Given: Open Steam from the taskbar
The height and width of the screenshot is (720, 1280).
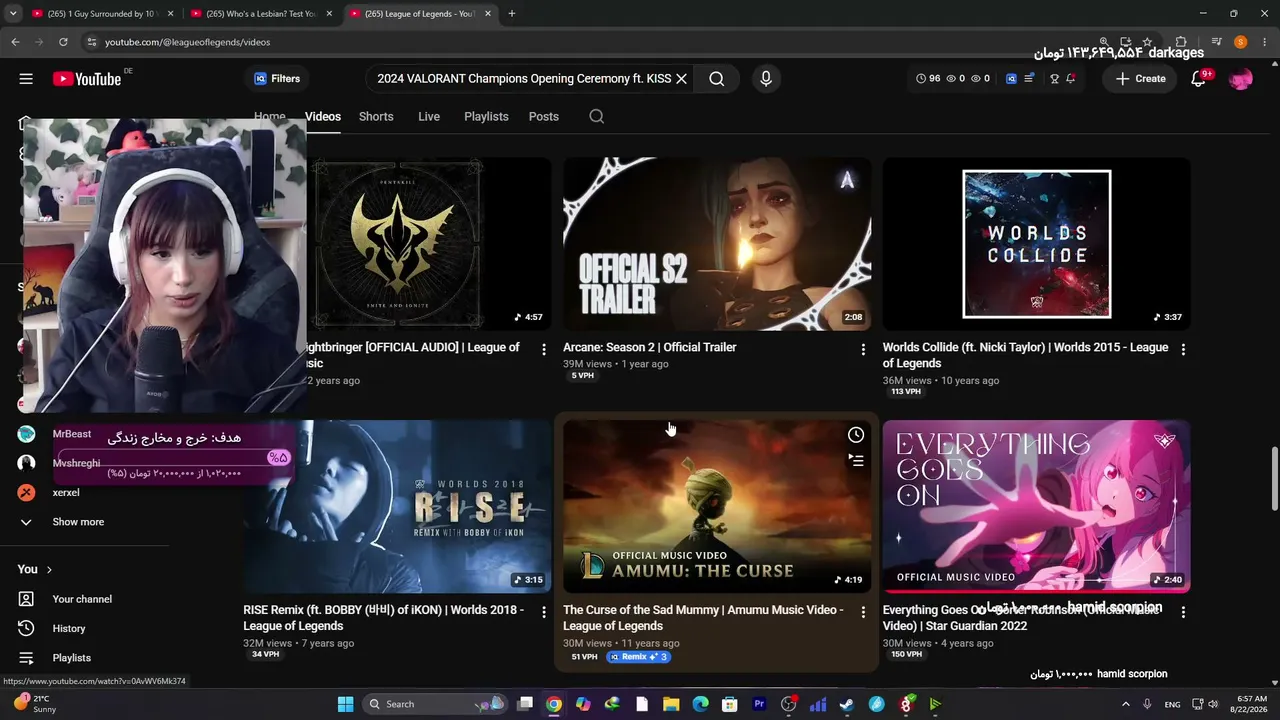Looking at the screenshot, I should [x=846, y=704].
